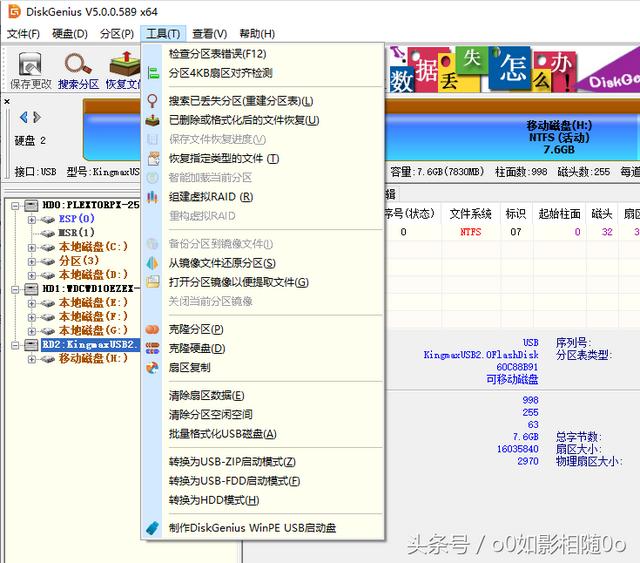Select 打开分区镜像以便提取文件 menu item
Viewport: 640px width, 563px height.
pos(262,282)
